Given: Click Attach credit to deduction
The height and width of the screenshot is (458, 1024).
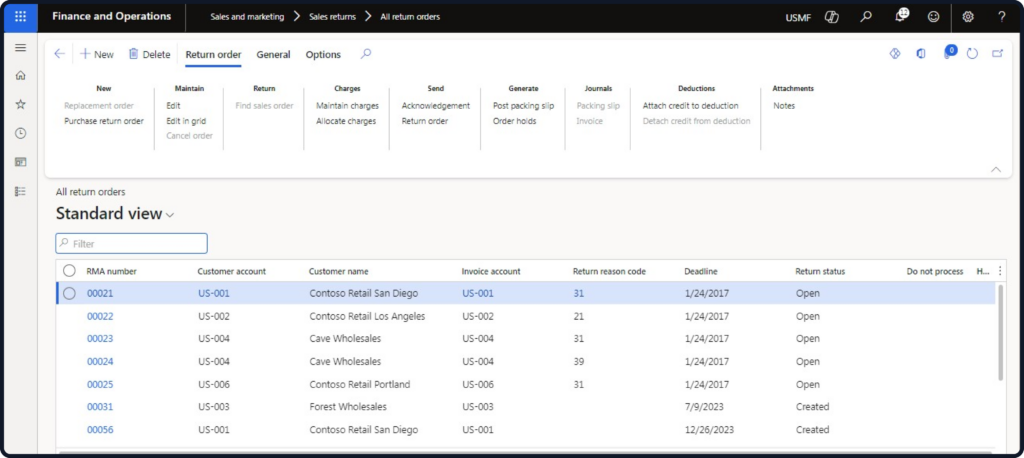Looking at the screenshot, I should 691,105.
